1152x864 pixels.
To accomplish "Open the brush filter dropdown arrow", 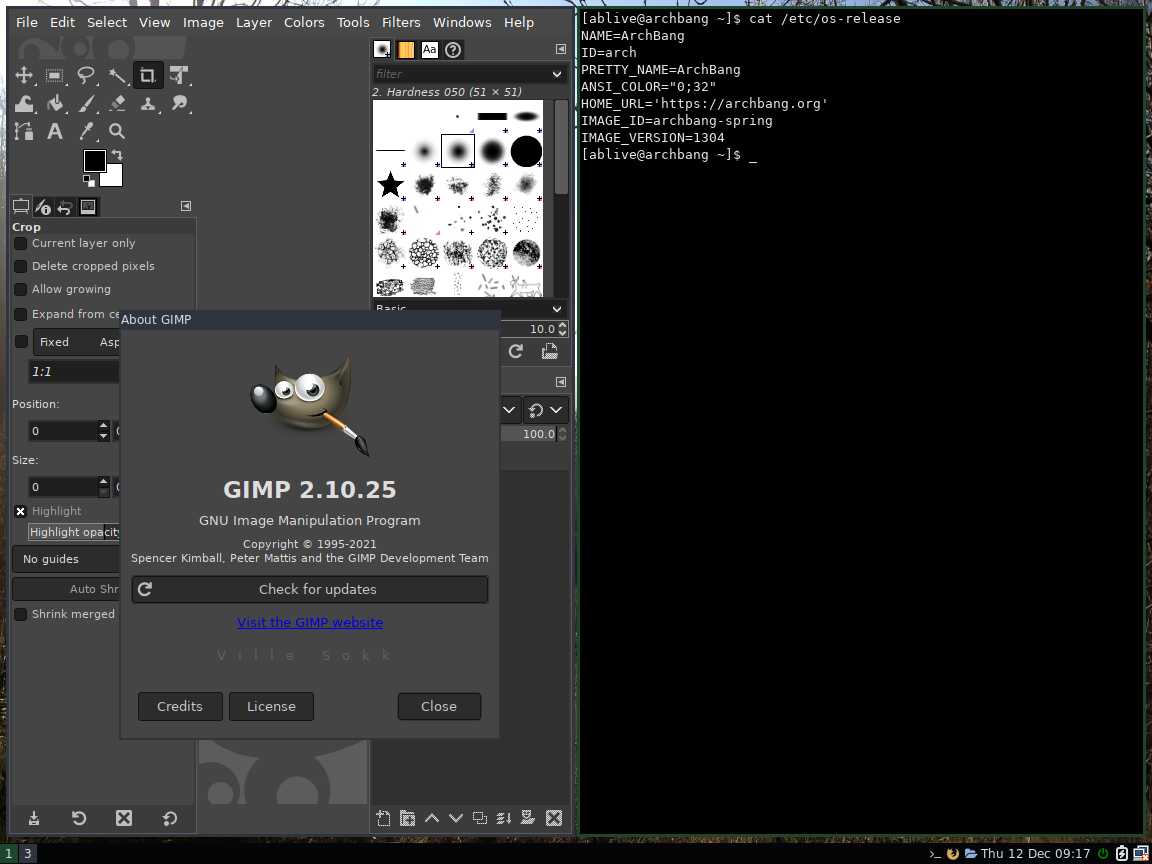I will (x=557, y=74).
